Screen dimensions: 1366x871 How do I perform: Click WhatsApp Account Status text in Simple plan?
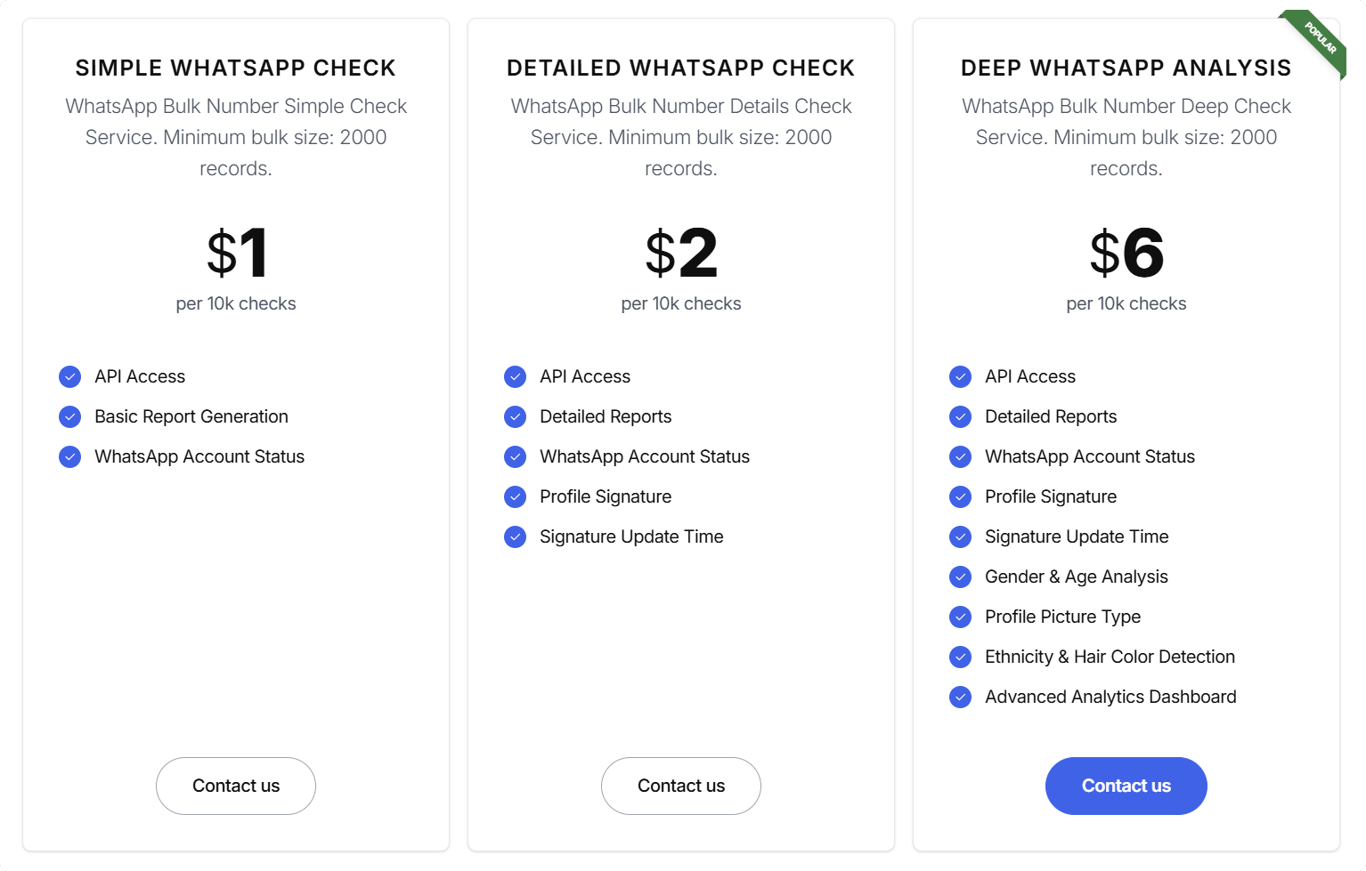[x=200, y=457]
